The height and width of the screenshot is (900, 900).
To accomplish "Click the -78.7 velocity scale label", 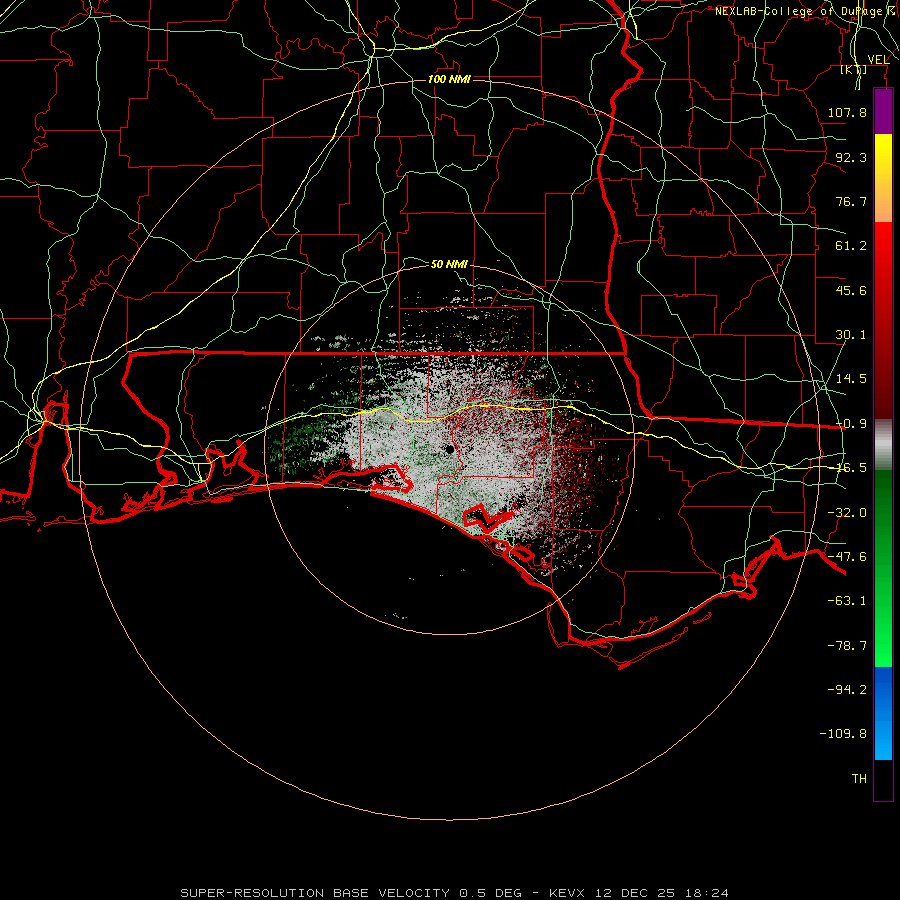I will click(x=847, y=646).
